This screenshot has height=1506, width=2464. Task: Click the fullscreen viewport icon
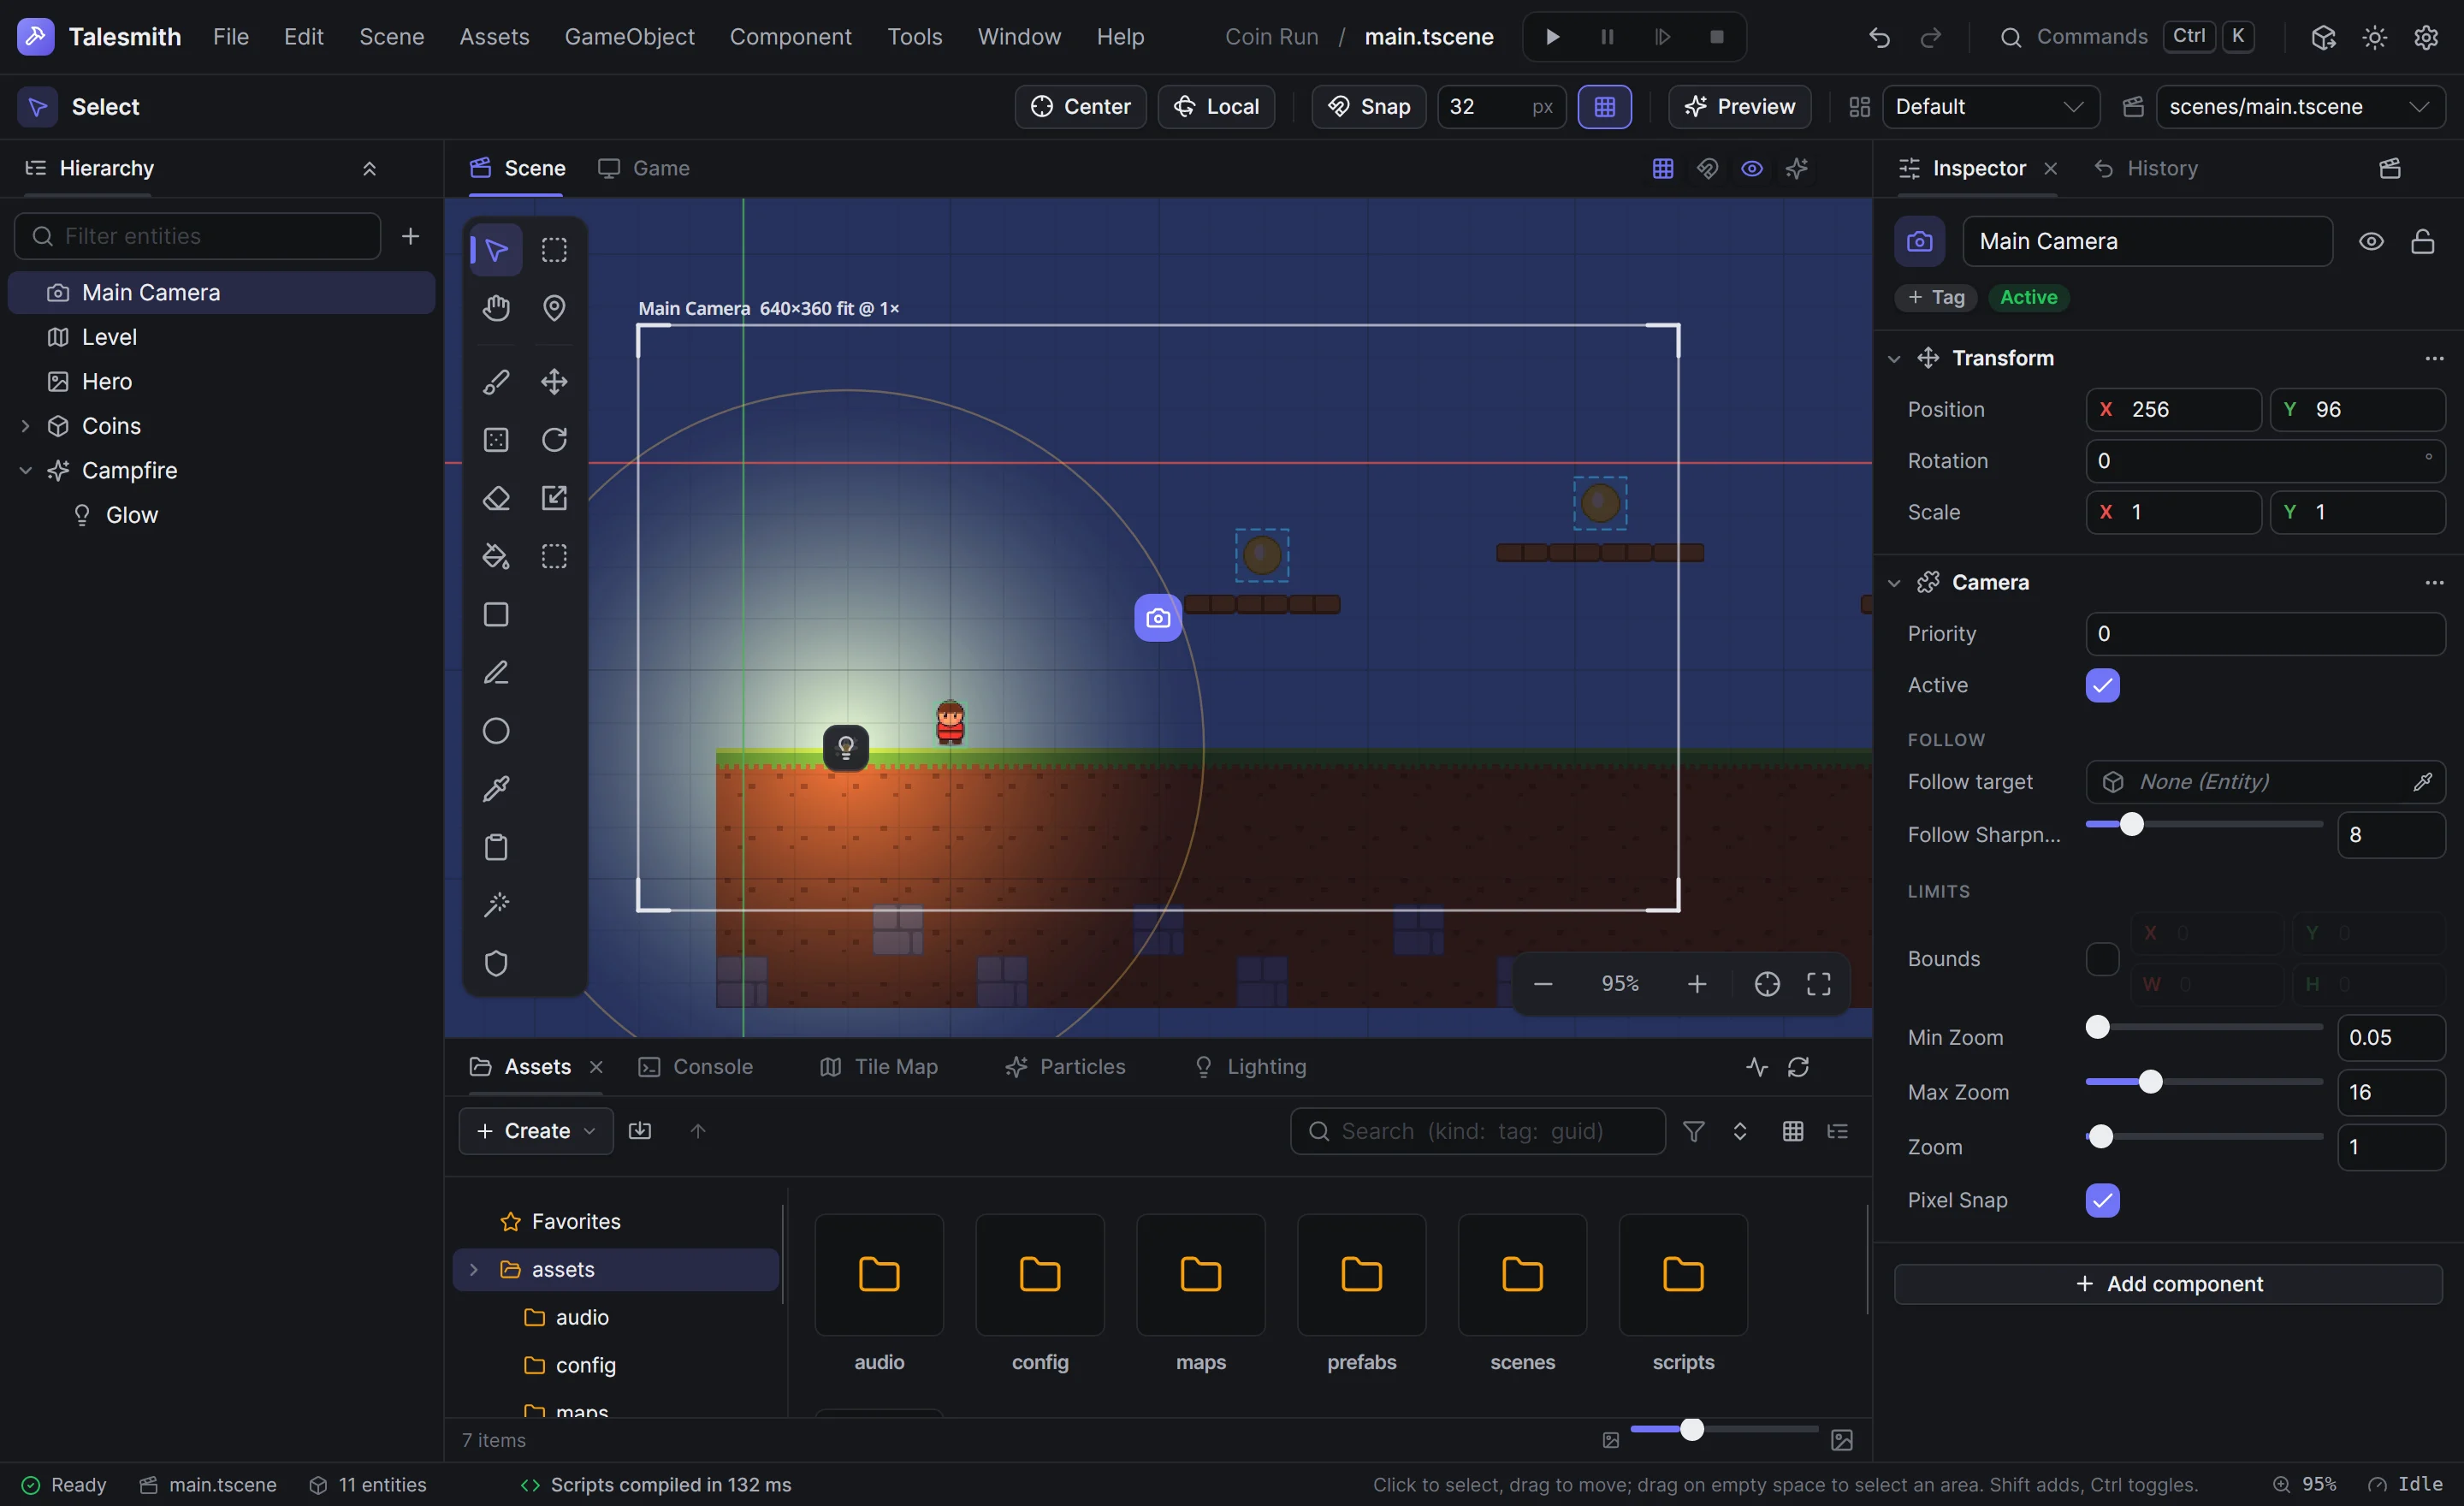1819,984
